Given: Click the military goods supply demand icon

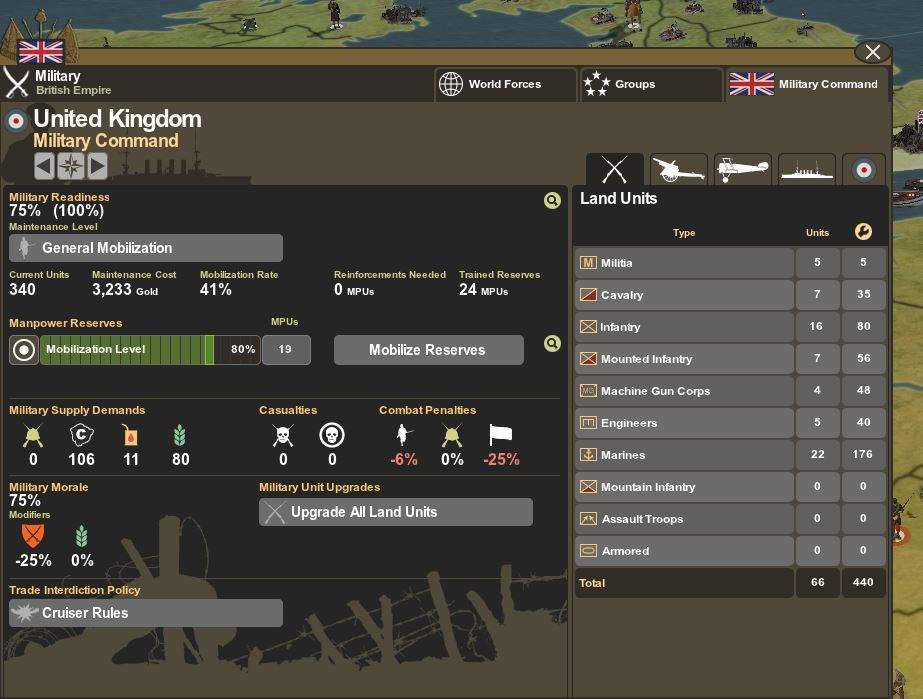Looking at the screenshot, I should tap(33, 436).
